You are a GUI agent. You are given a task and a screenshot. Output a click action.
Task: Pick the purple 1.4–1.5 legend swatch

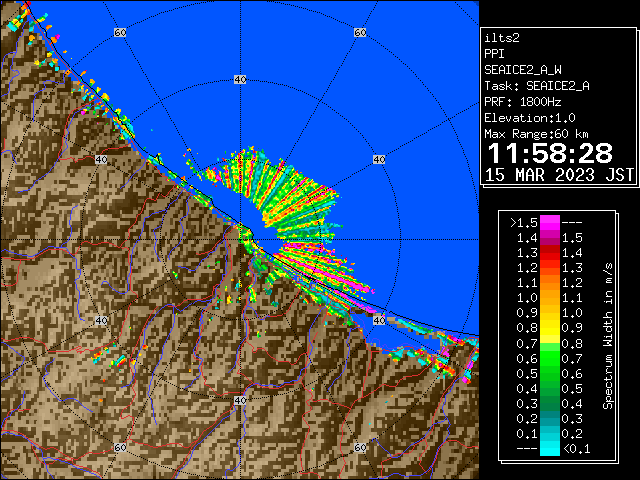(x=550, y=238)
